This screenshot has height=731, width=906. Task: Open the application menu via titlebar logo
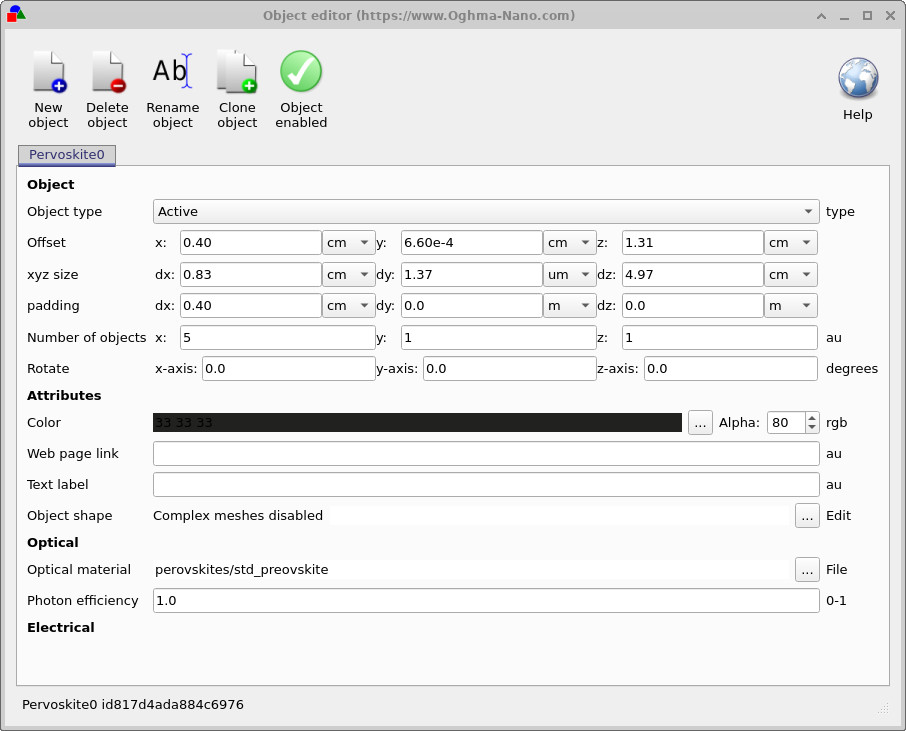pyautogui.click(x=14, y=15)
